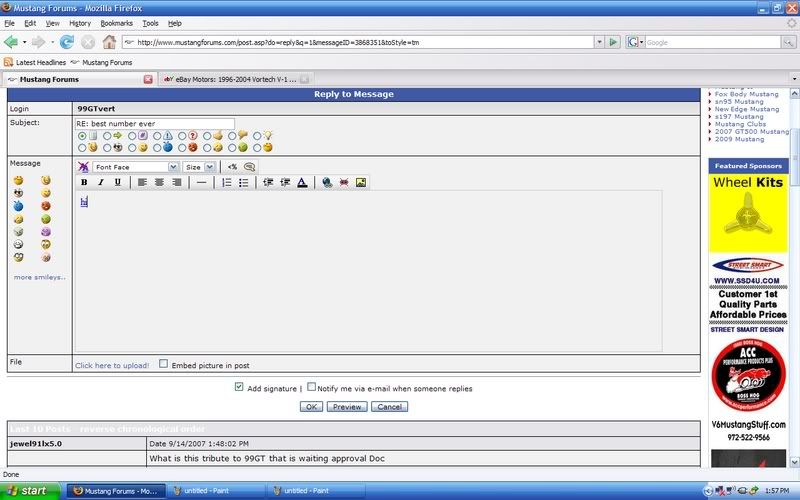Close the Mustang Forums tab

click(148, 79)
